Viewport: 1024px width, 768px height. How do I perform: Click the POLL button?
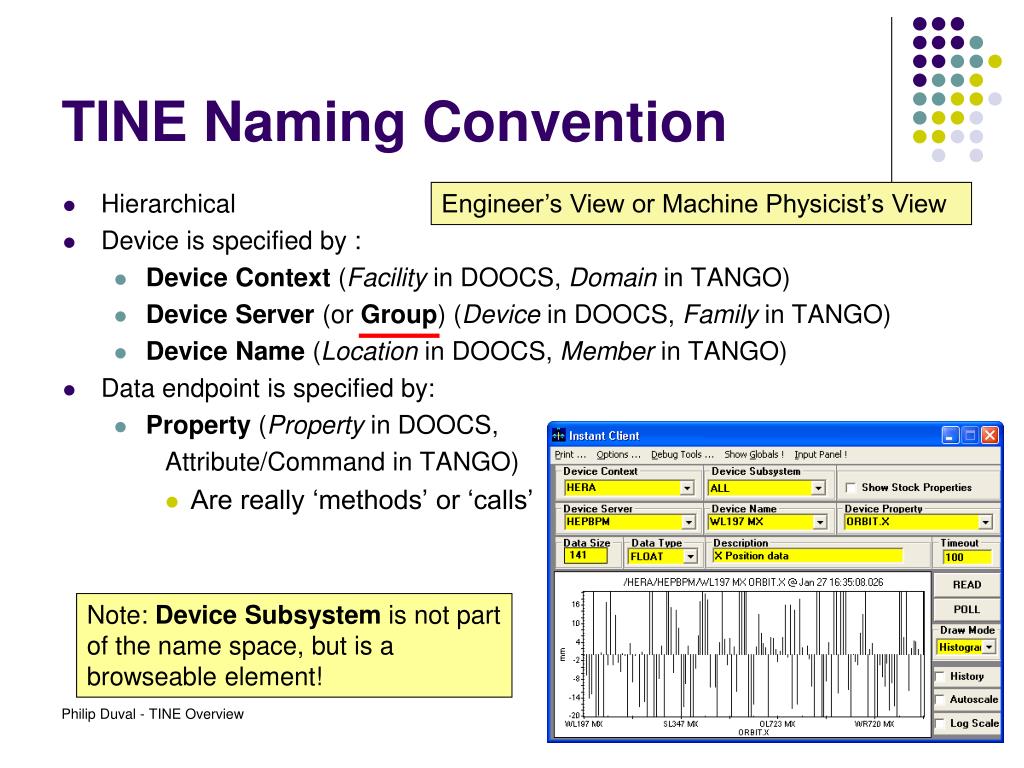967,609
